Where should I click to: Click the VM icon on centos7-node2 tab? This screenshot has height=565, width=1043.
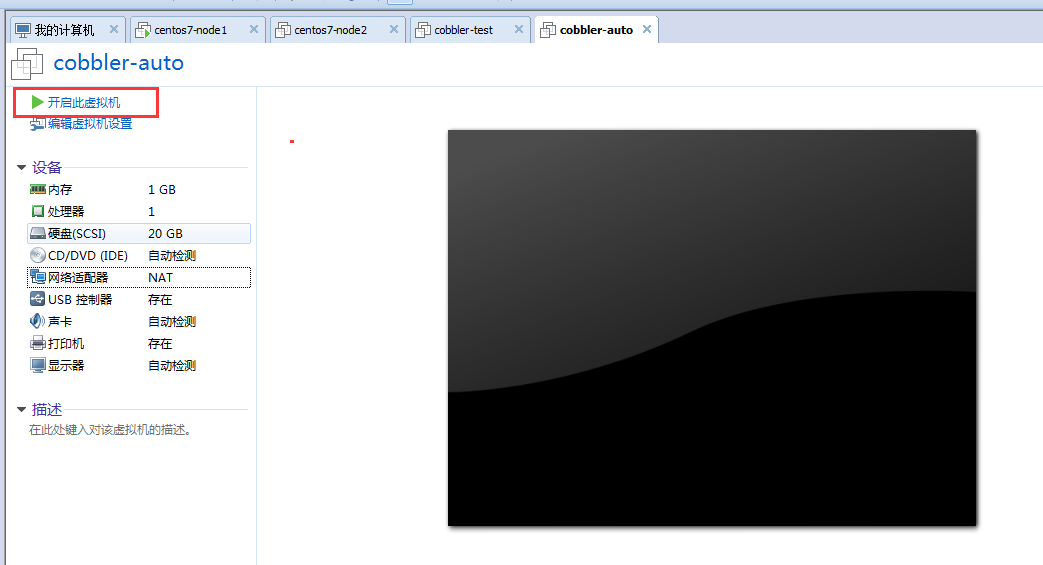[x=283, y=30]
